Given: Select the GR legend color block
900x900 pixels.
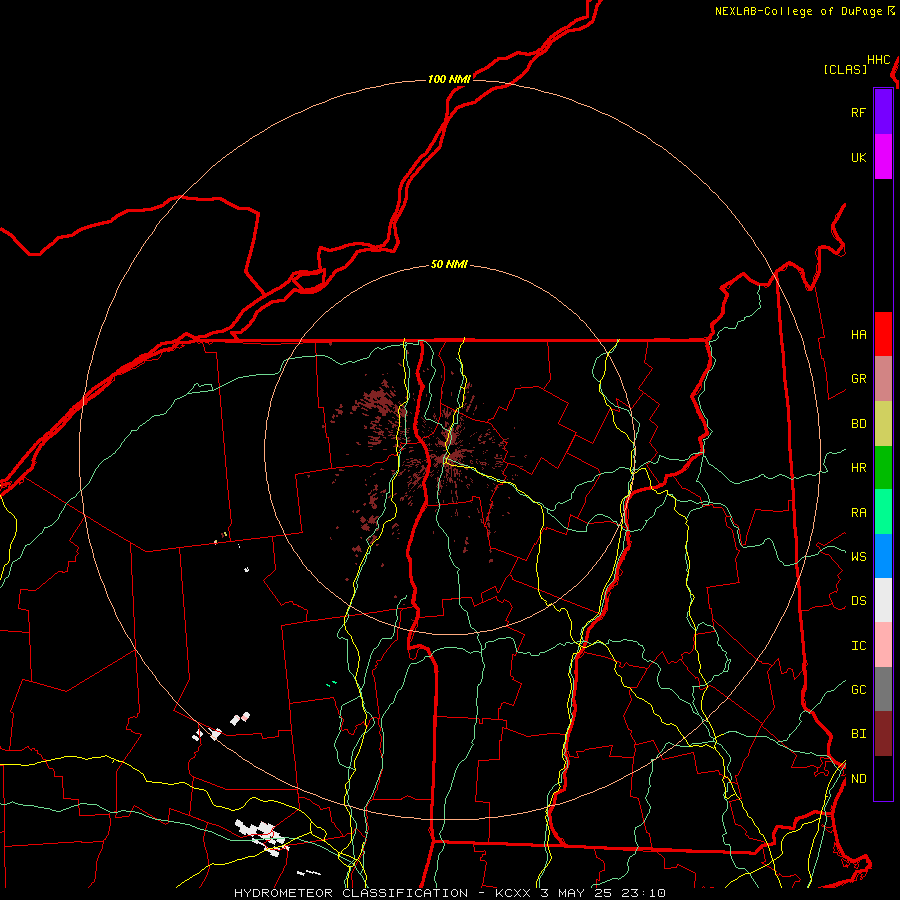Looking at the screenshot, I should click(x=883, y=378).
